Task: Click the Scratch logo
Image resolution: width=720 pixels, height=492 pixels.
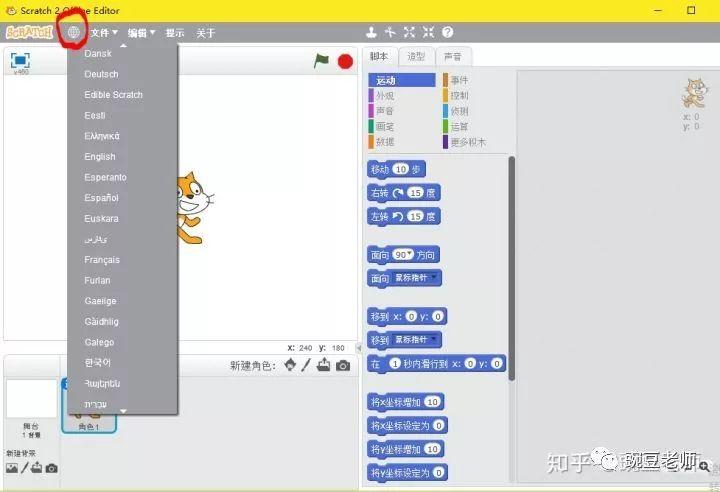Action: 29,33
